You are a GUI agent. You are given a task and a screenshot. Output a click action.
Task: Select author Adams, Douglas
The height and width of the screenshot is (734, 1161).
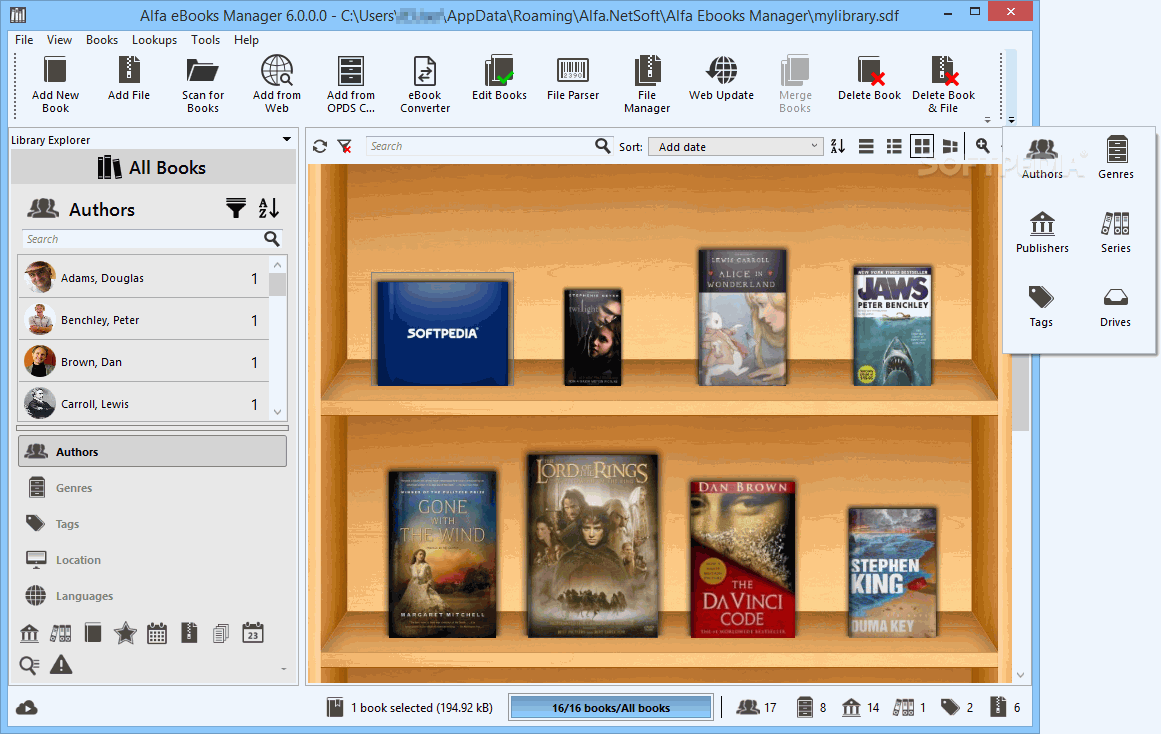(144, 278)
